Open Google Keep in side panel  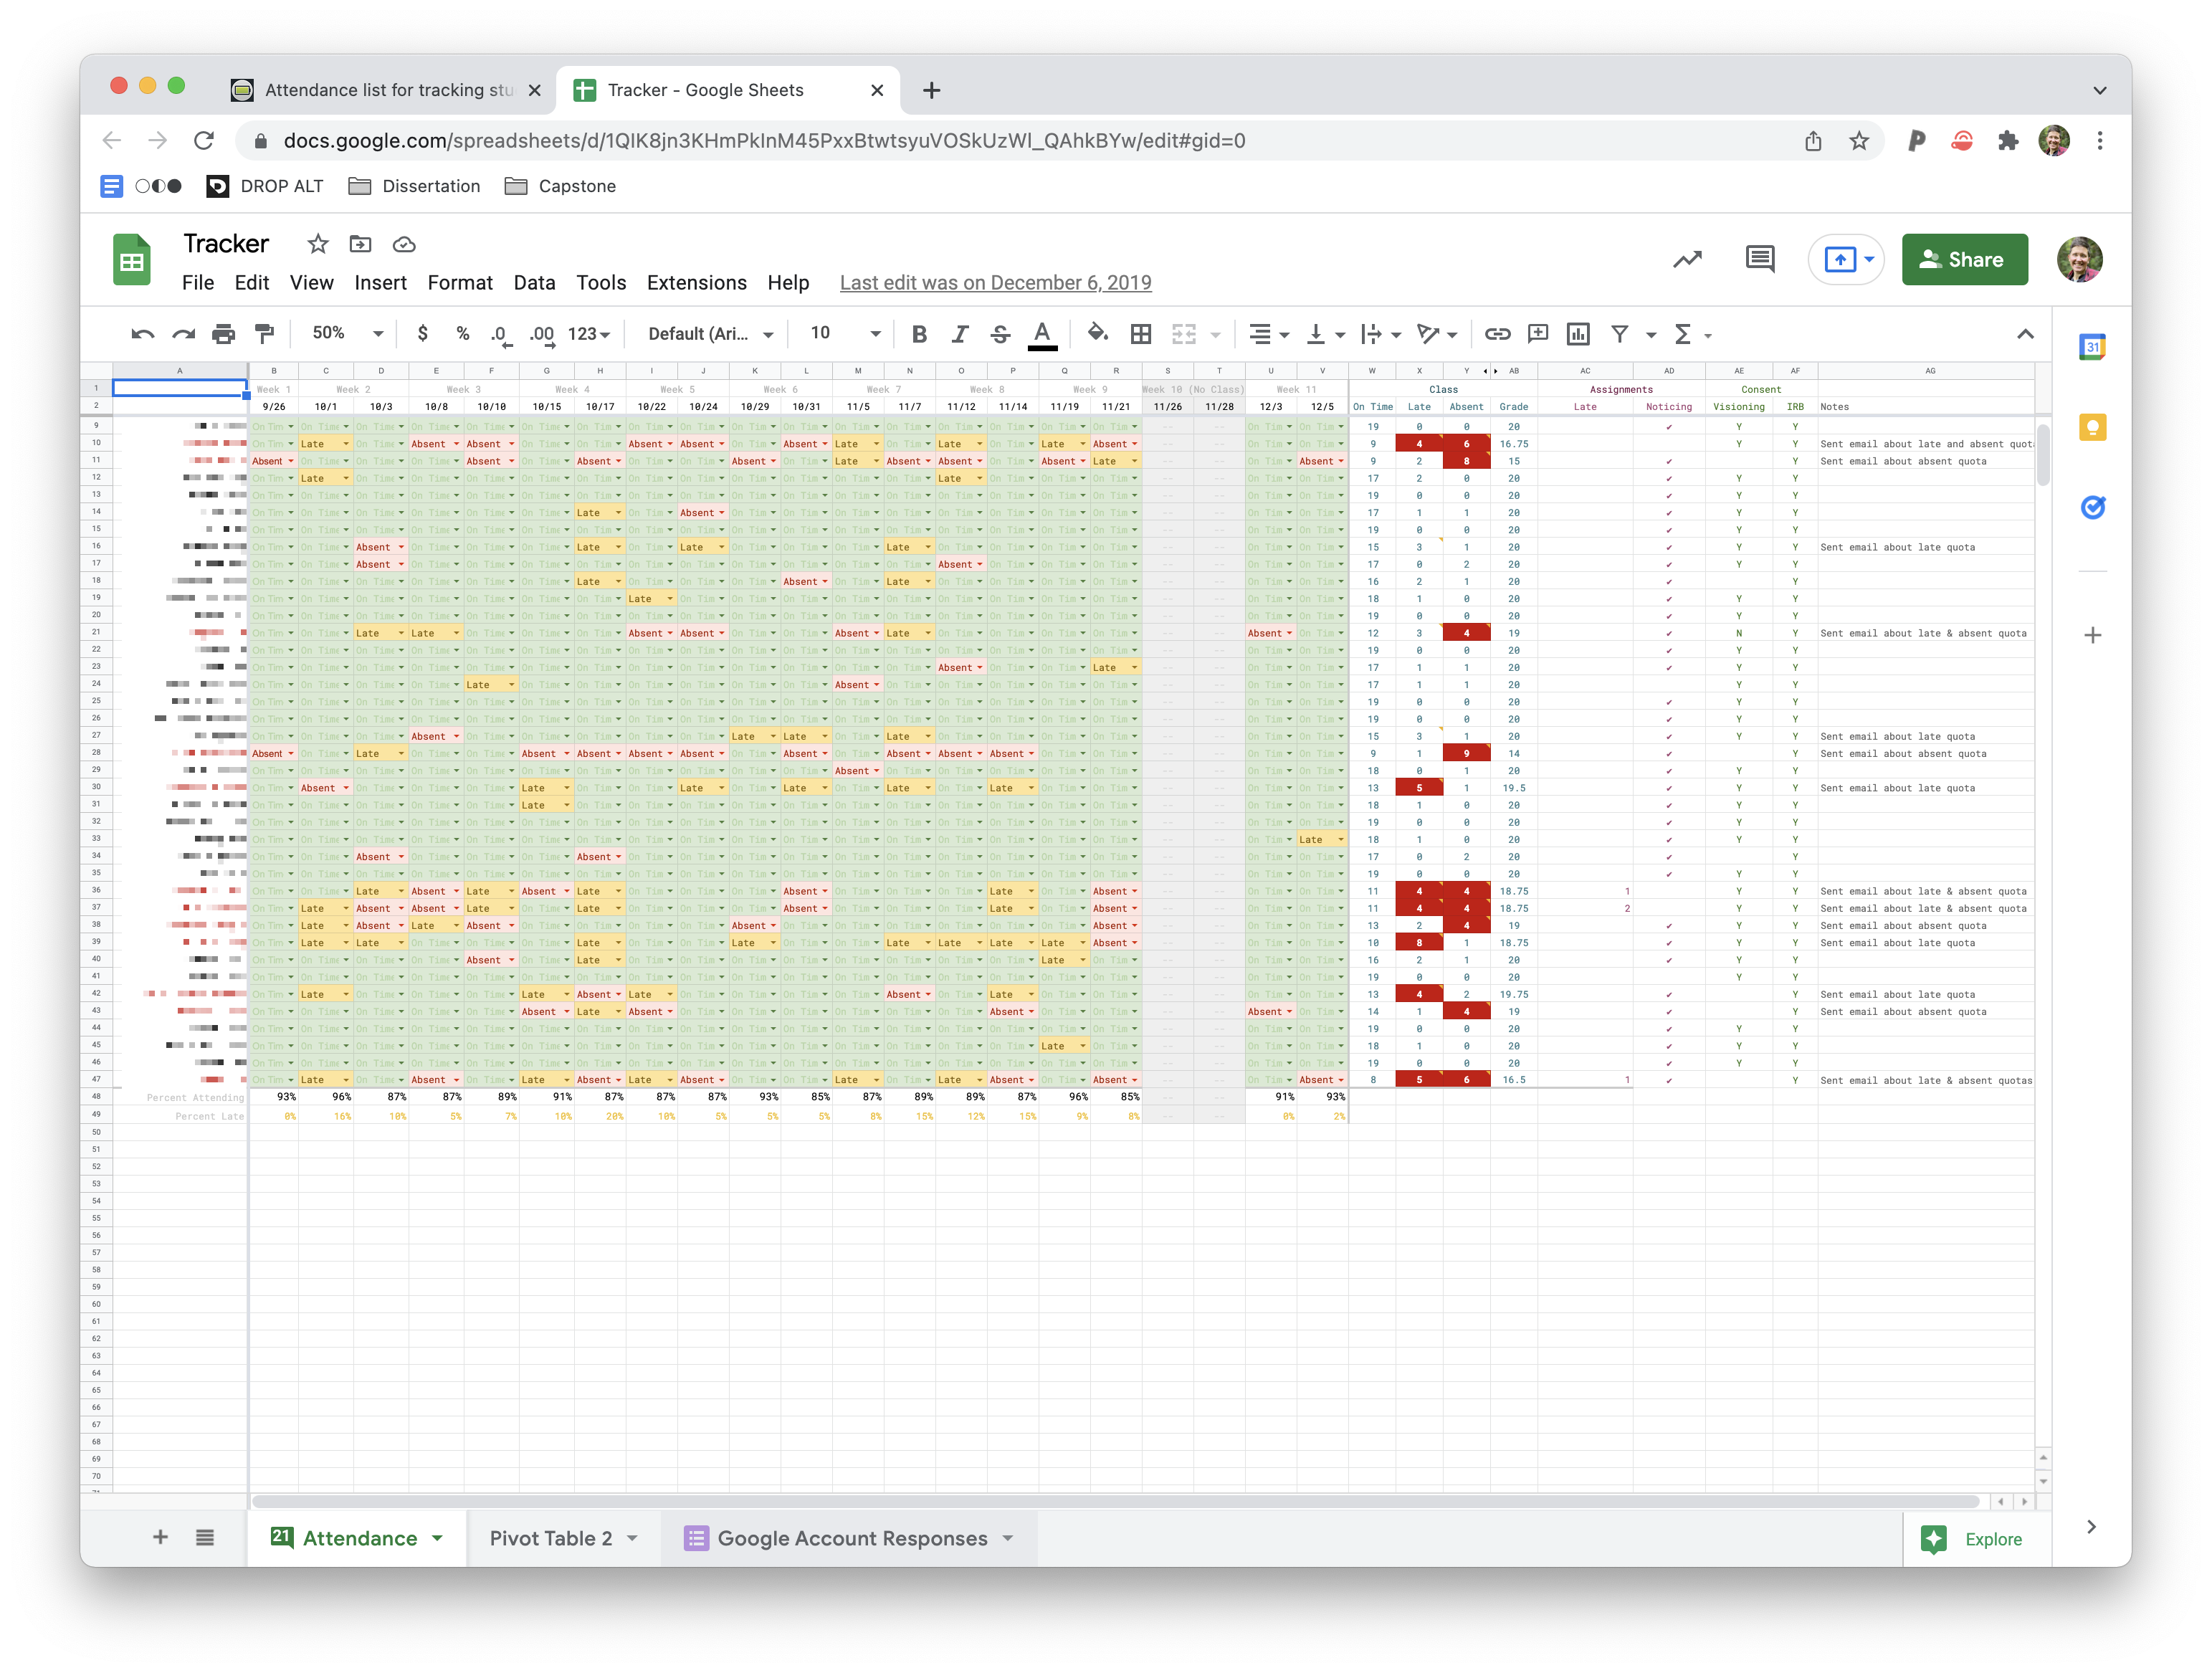[2092, 428]
